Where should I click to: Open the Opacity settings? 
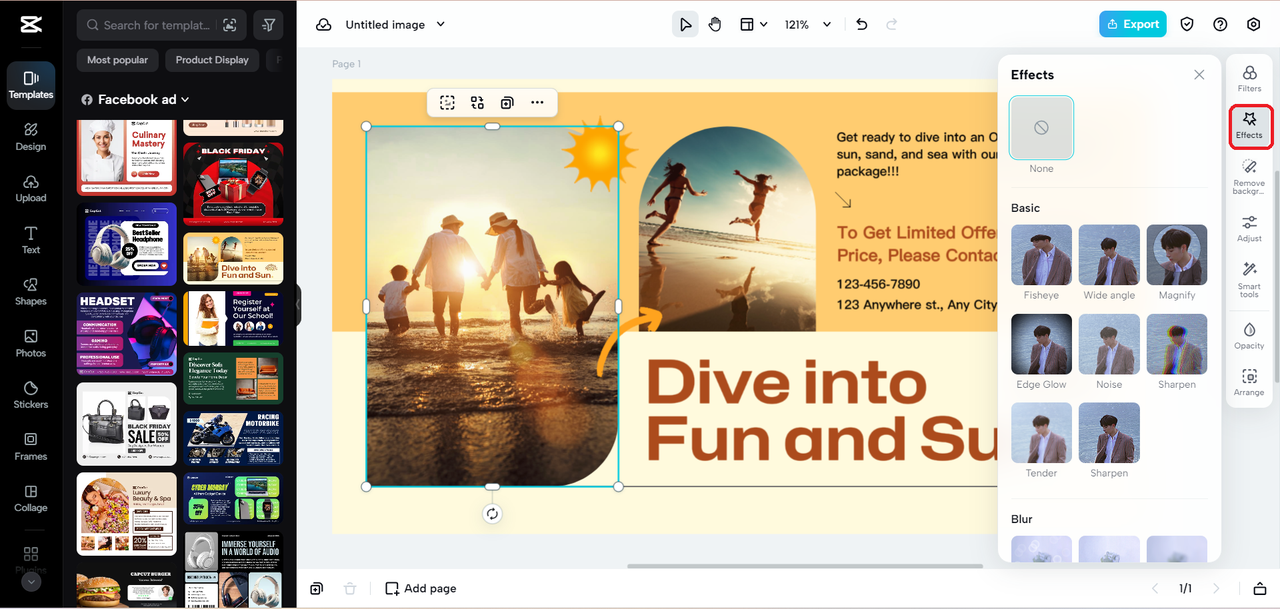pos(1249,336)
